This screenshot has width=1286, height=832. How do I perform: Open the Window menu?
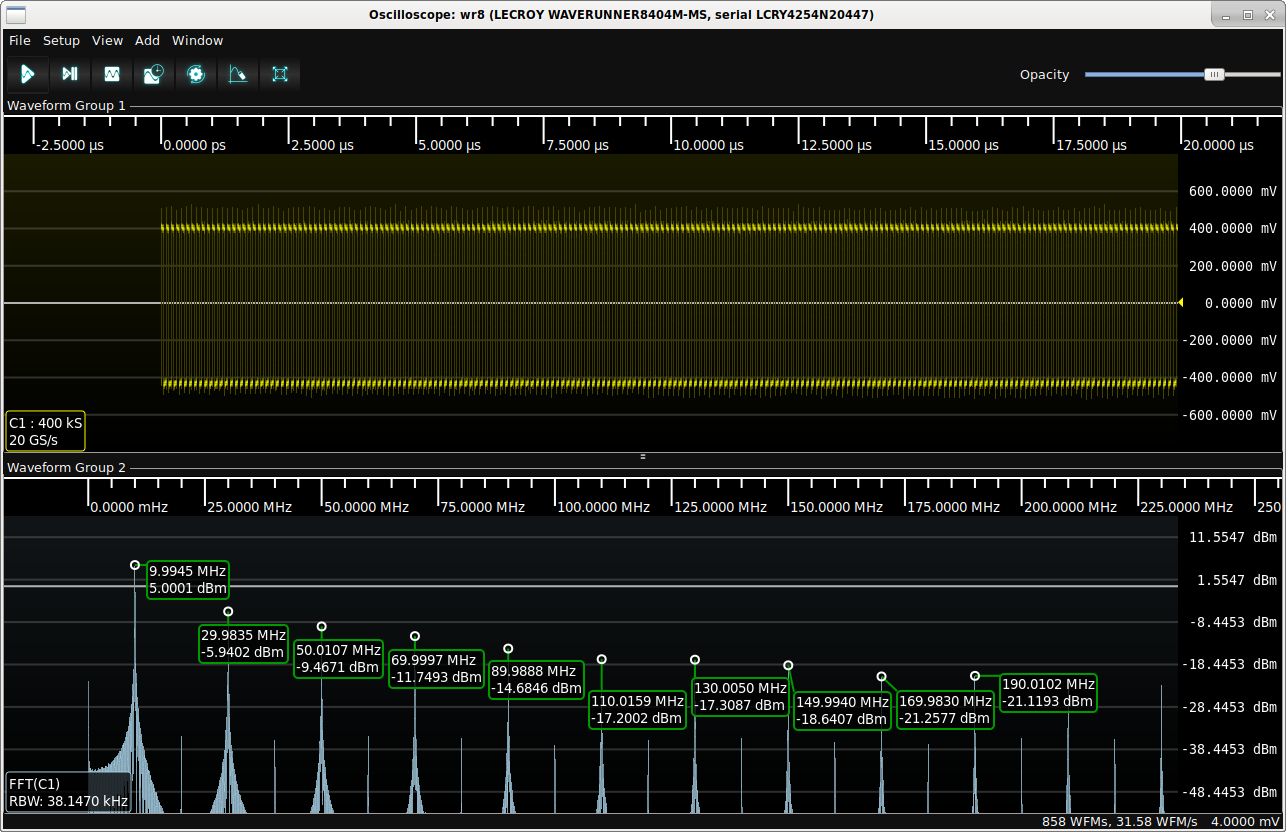[197, 41]
